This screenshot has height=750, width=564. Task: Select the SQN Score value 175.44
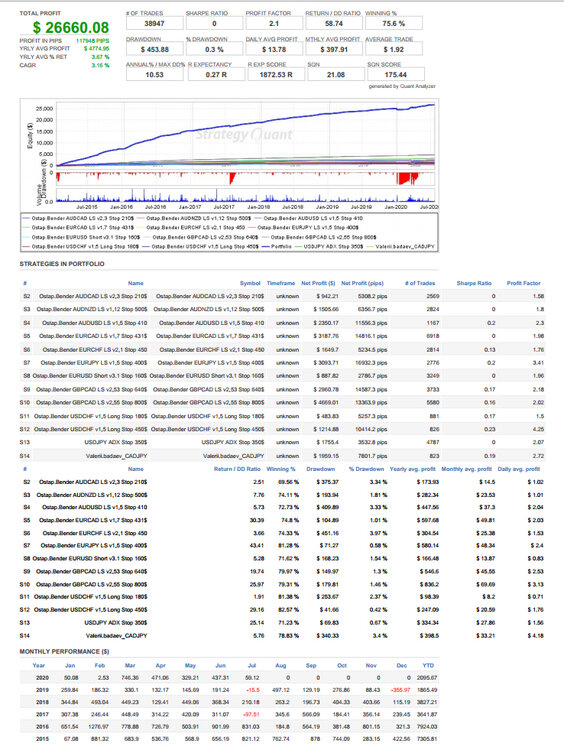click(396, 75)
